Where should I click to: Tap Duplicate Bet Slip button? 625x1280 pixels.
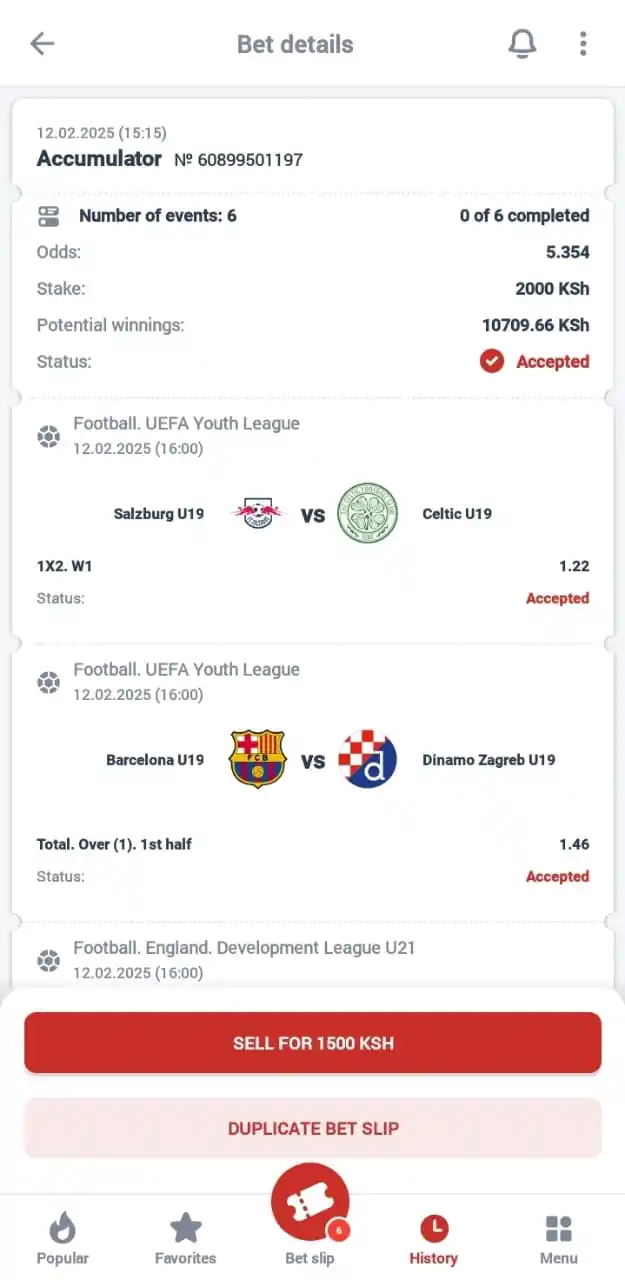click(313, 1128)
